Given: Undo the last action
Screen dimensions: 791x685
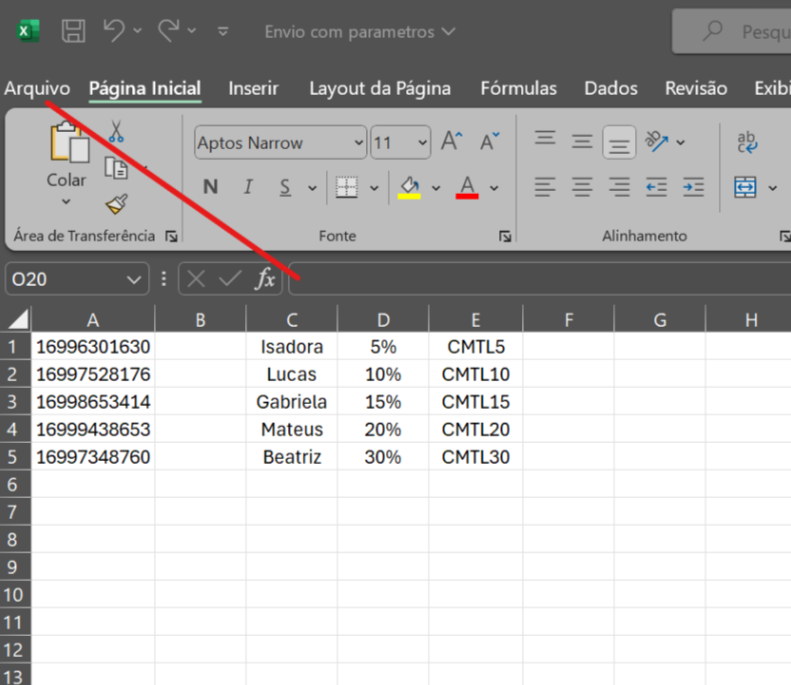Looking at the screenshot, I should click(x=114, y=31).
